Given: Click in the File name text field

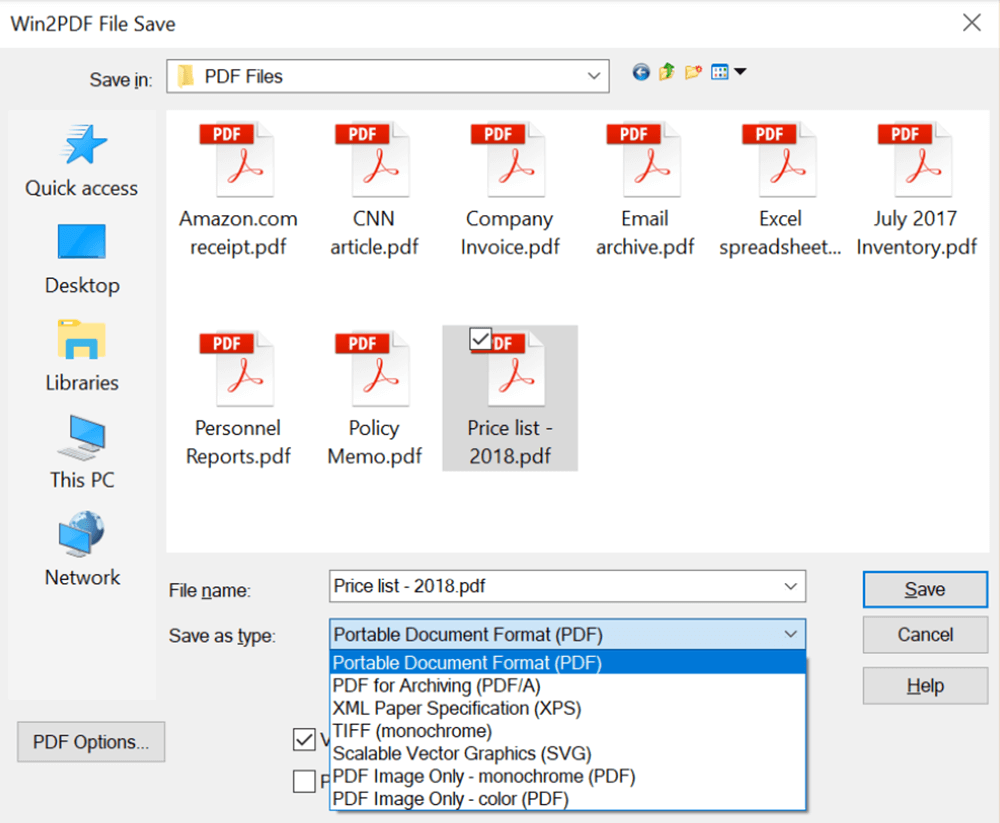Looking at the screenshot, I should pyautogui.click(x=550, y=586).
